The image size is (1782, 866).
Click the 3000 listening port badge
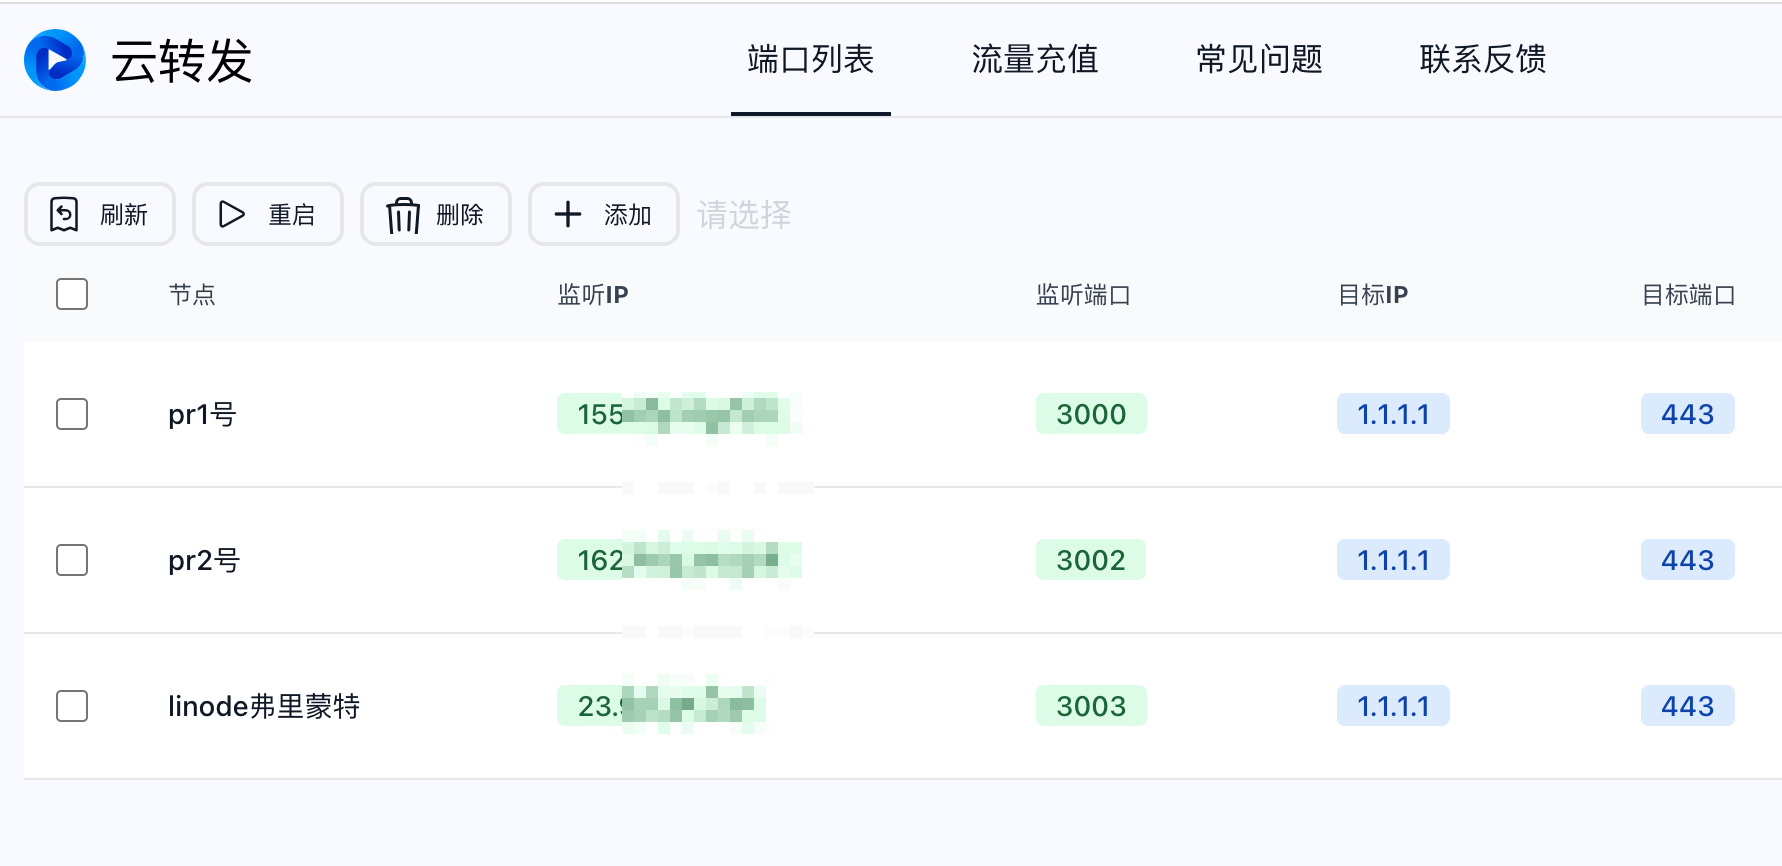[1091, 414]
